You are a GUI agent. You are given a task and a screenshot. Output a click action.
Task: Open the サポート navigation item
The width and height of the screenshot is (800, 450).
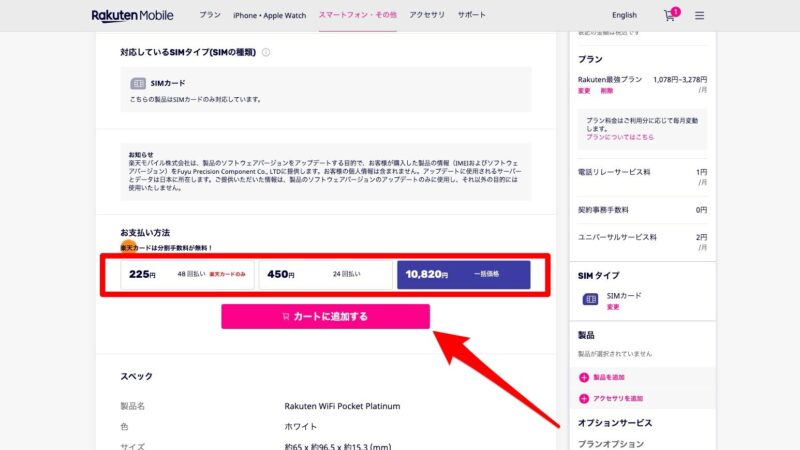tap(472, 15)
